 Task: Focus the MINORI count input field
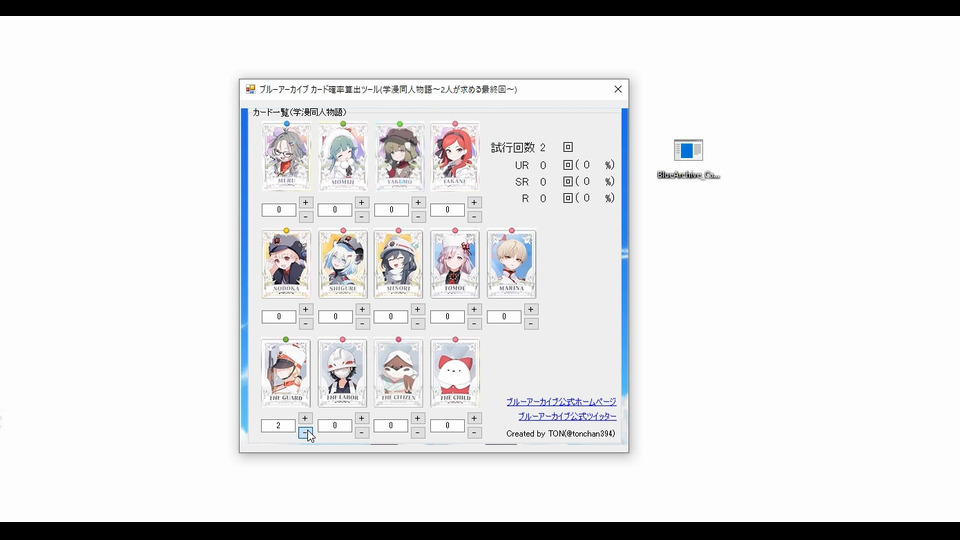[x=391, y=317]
